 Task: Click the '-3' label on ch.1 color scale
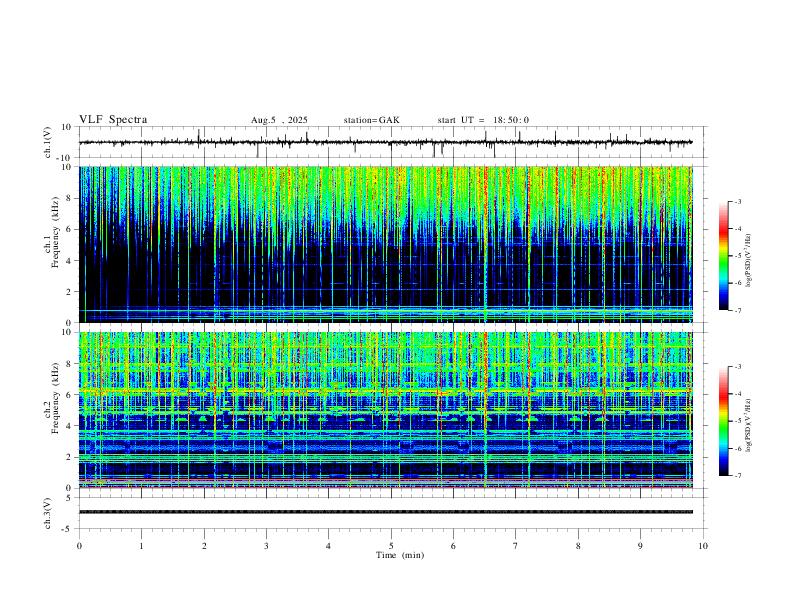[737, 201]
